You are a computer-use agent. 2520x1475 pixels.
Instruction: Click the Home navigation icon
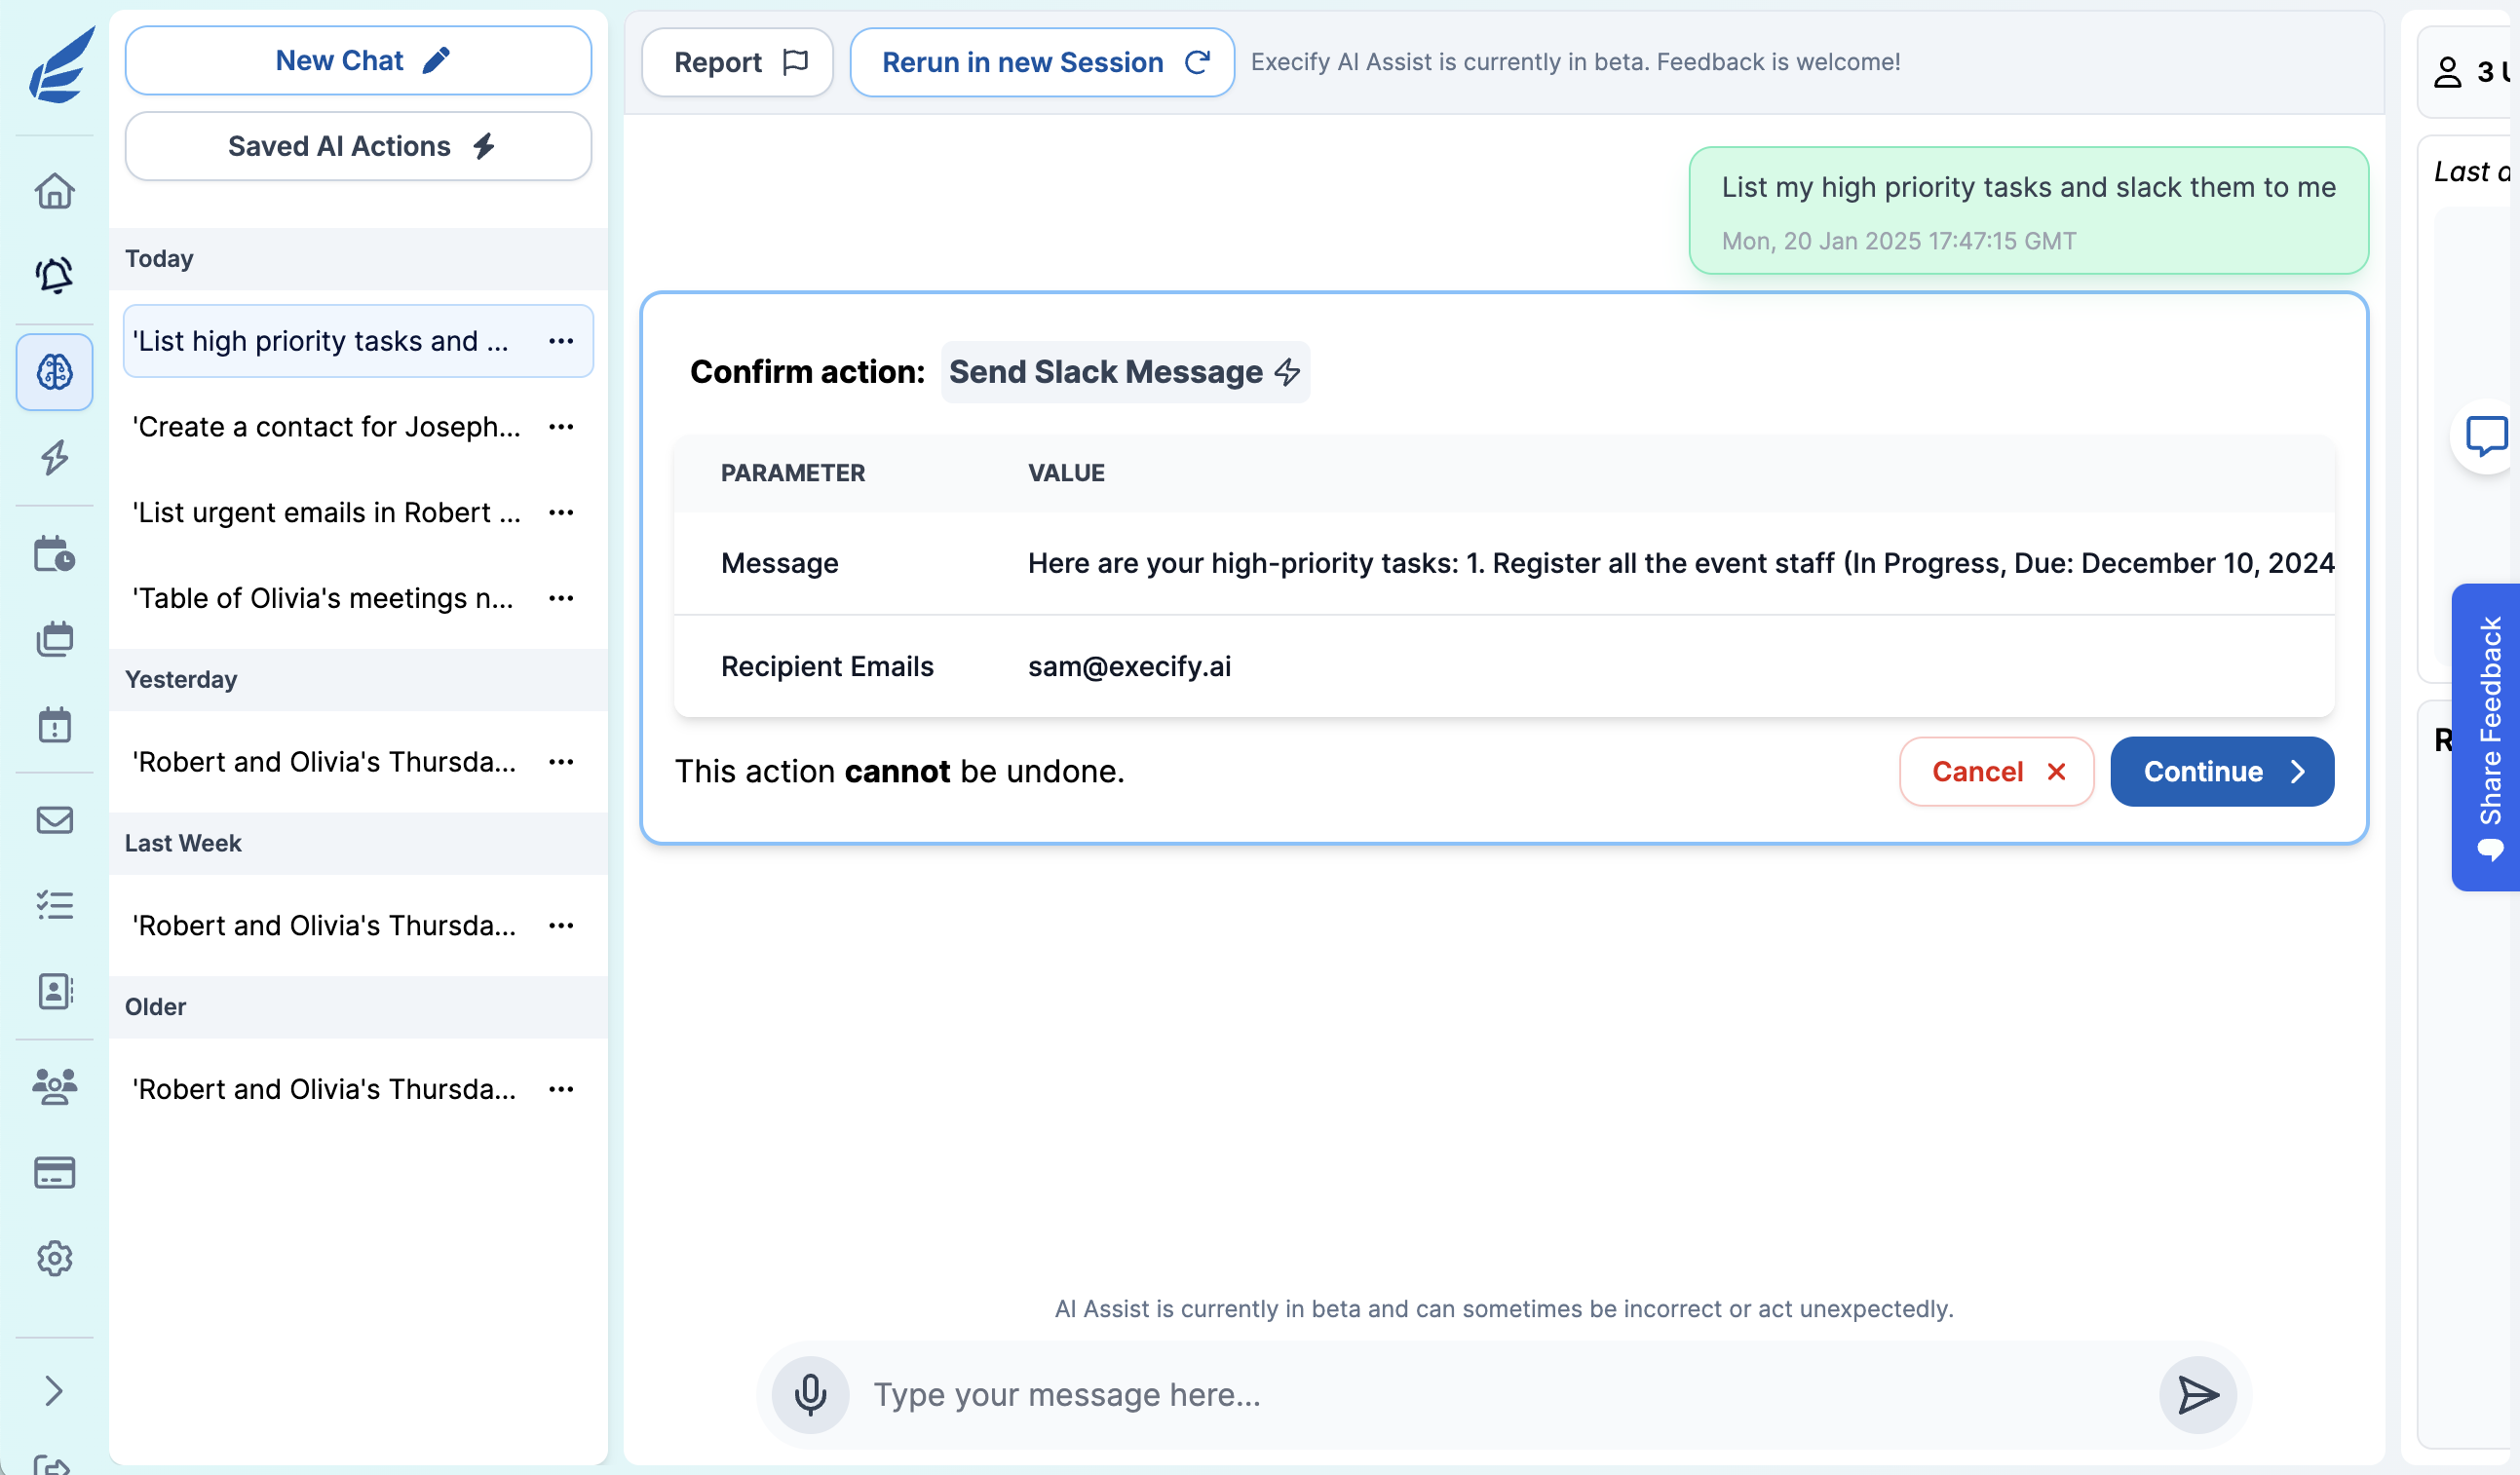click(x=53, y=190)
